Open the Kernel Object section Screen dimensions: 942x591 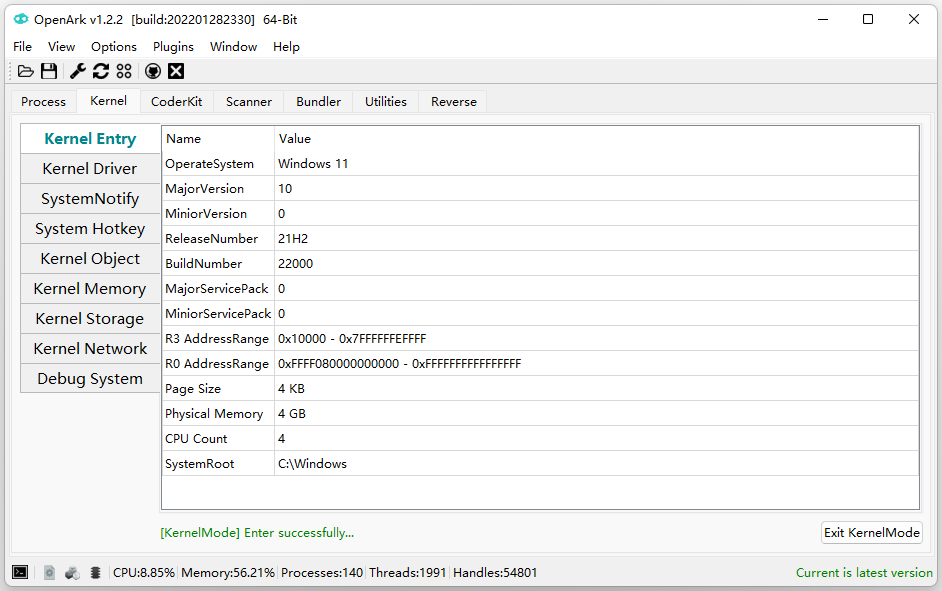[x=90, y=259]
